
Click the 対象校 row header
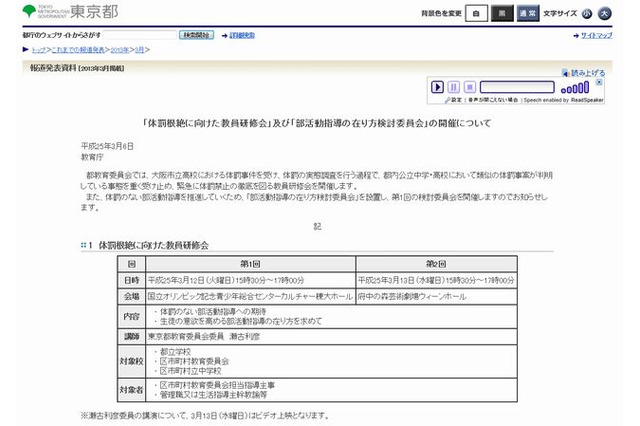[x=131, y=362]
